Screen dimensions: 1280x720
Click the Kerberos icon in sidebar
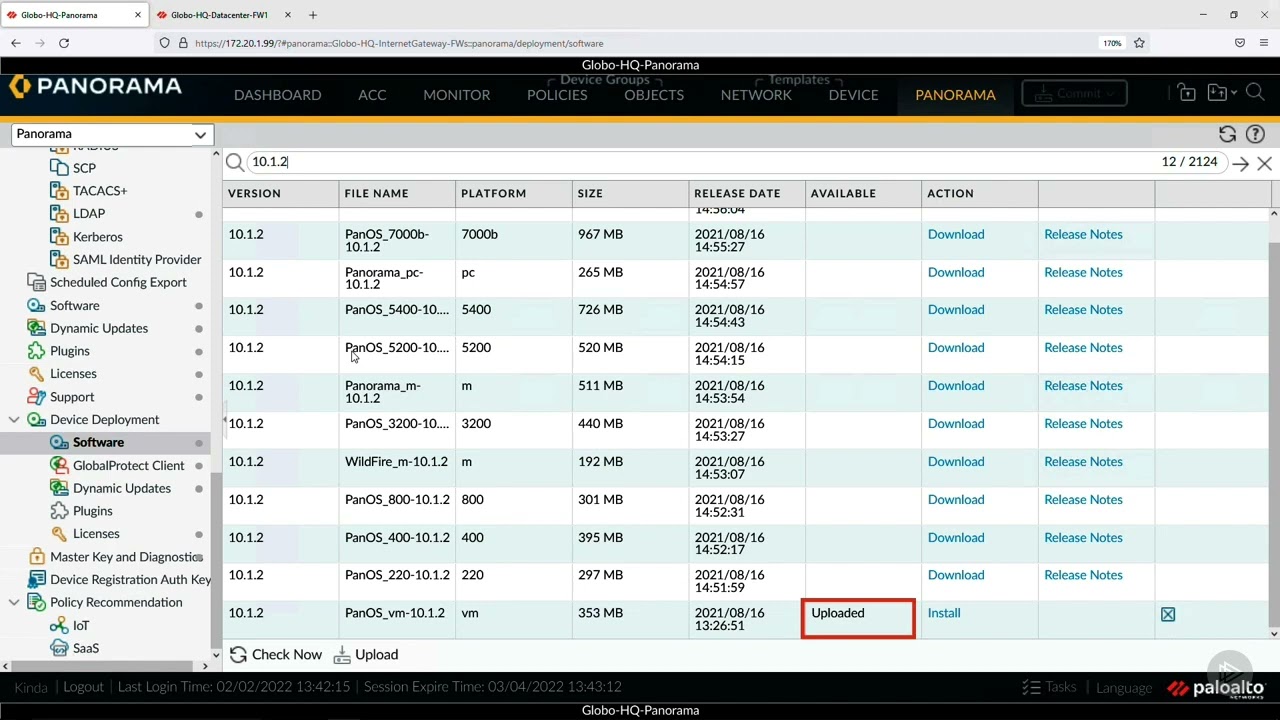tap(59, 237)
